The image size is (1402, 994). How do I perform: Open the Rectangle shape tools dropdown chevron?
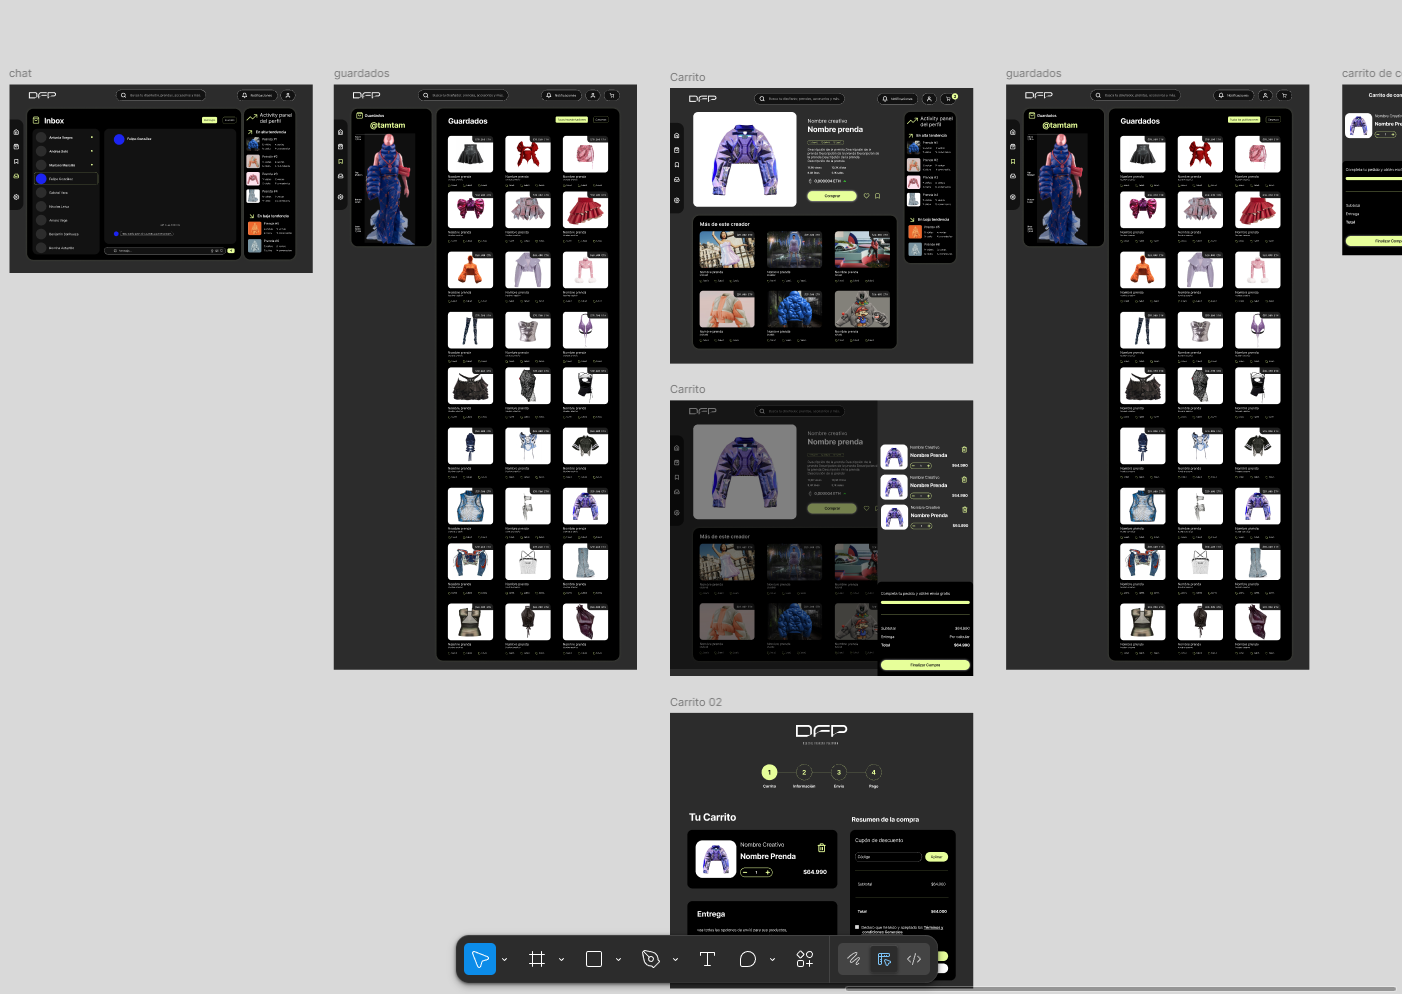pos(619,960)
